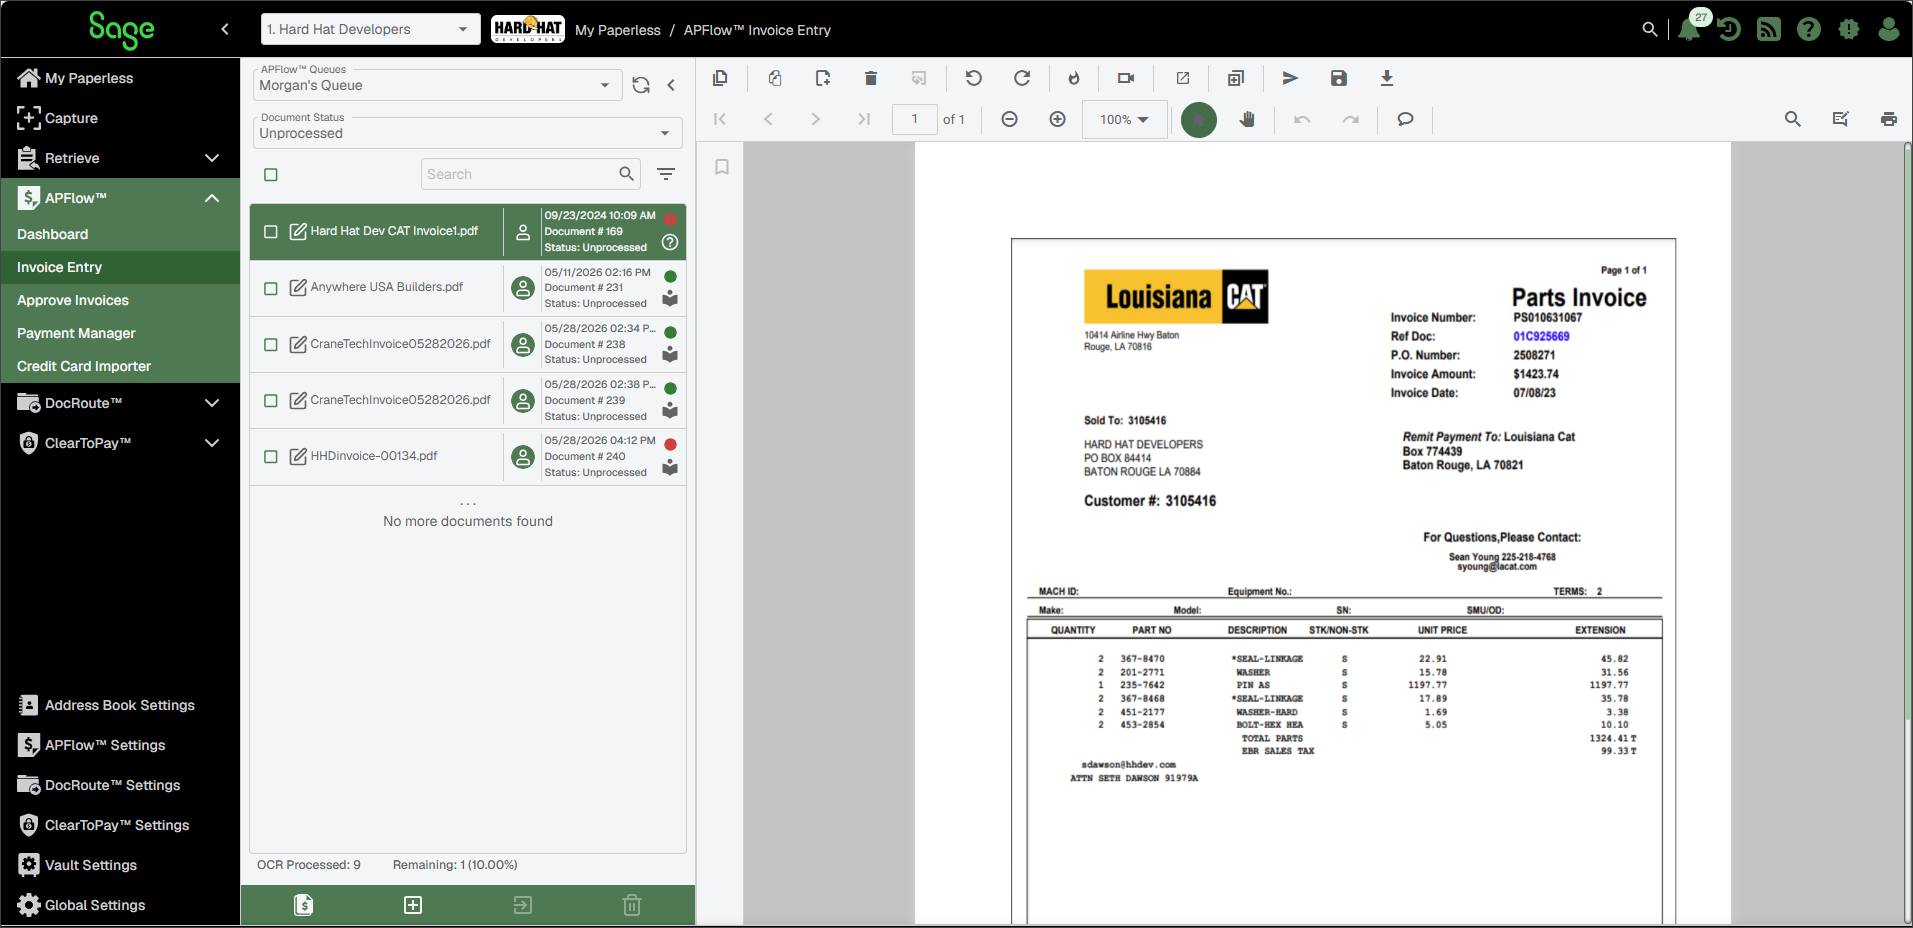Click global search magnifier in header
Screen dimensions: 1913x928
[x=1650, y=29]
